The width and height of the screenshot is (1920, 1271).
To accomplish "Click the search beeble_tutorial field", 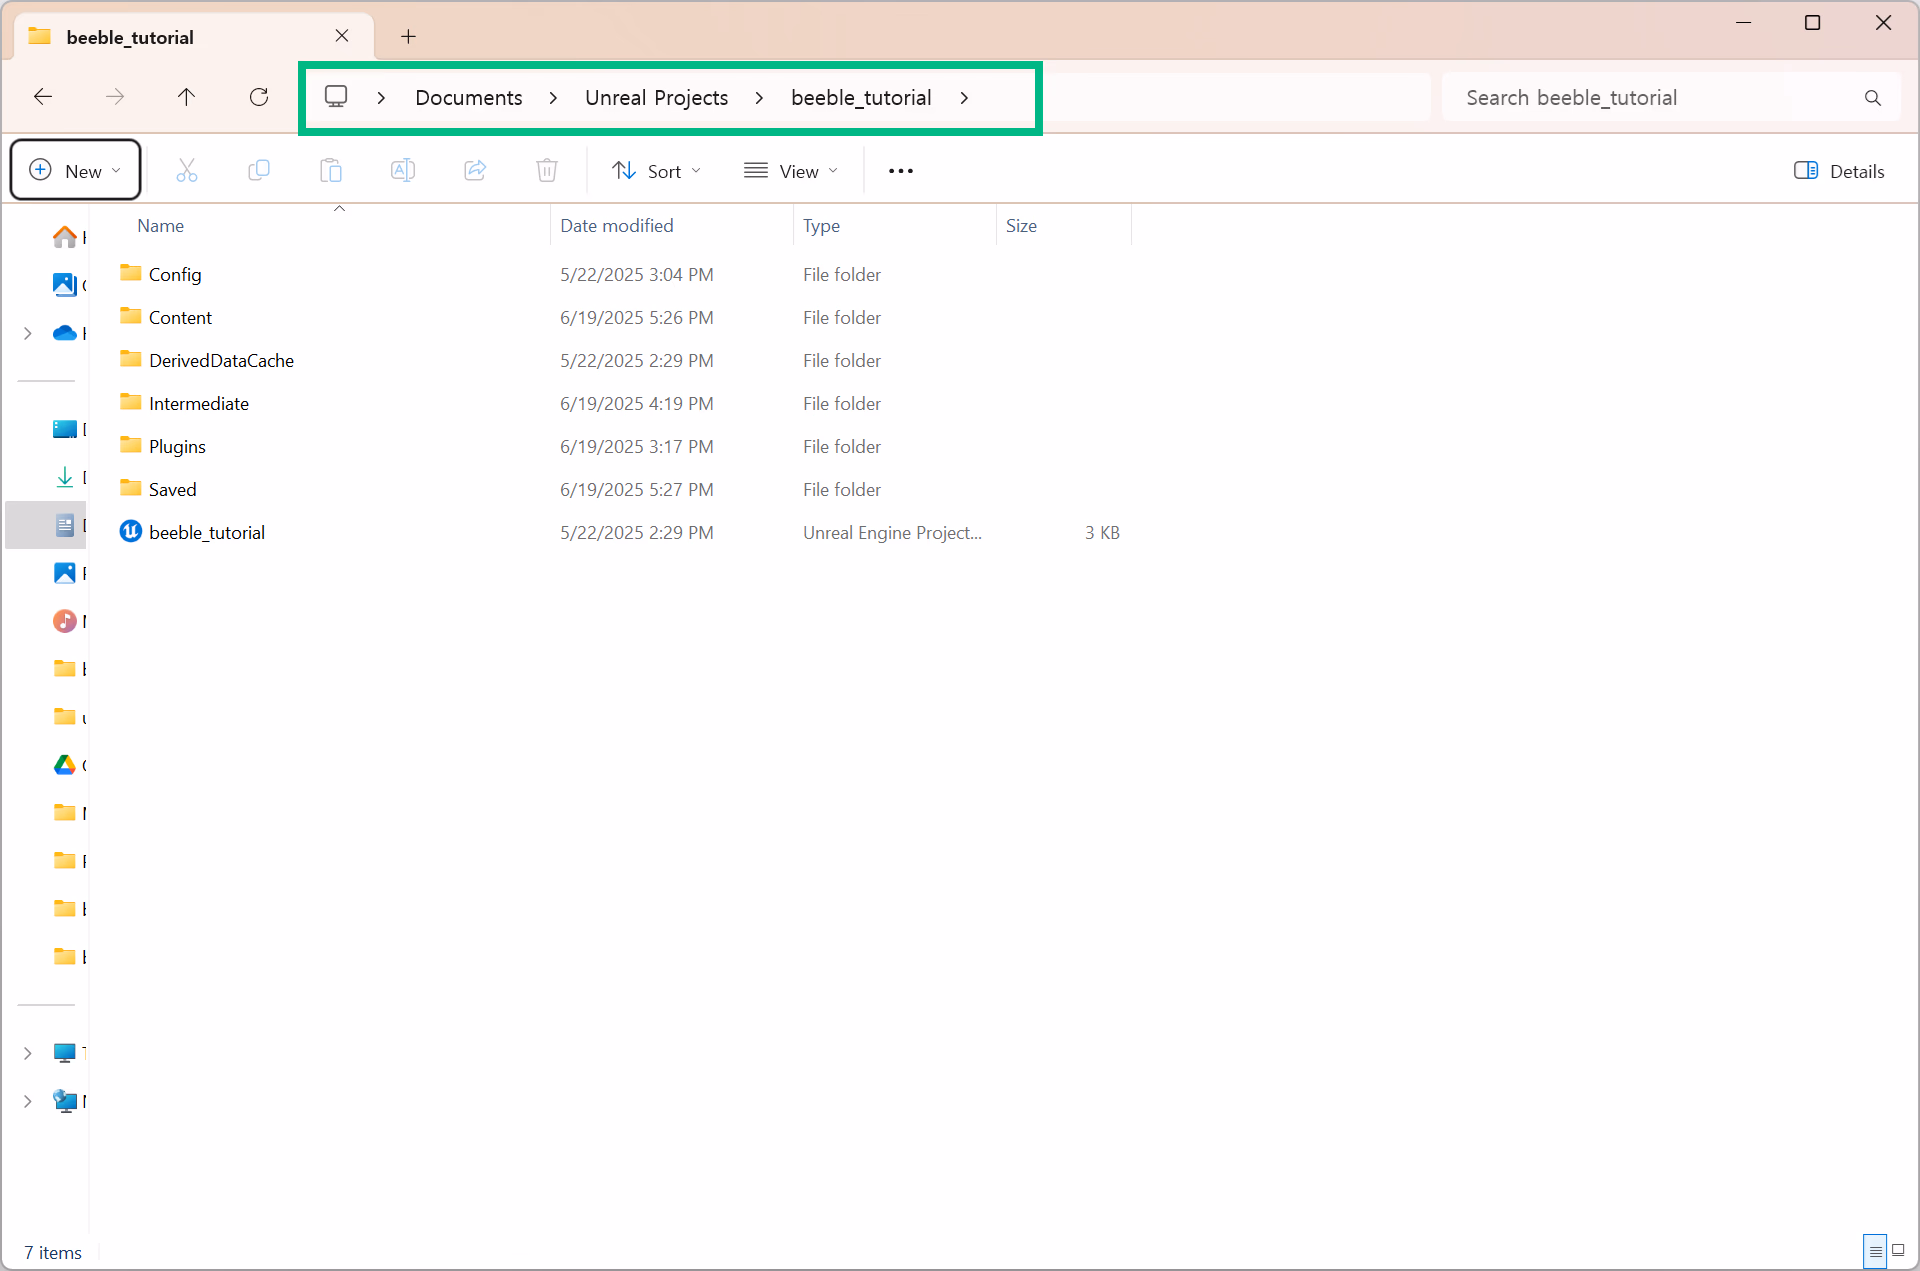I will (1650, 97).
